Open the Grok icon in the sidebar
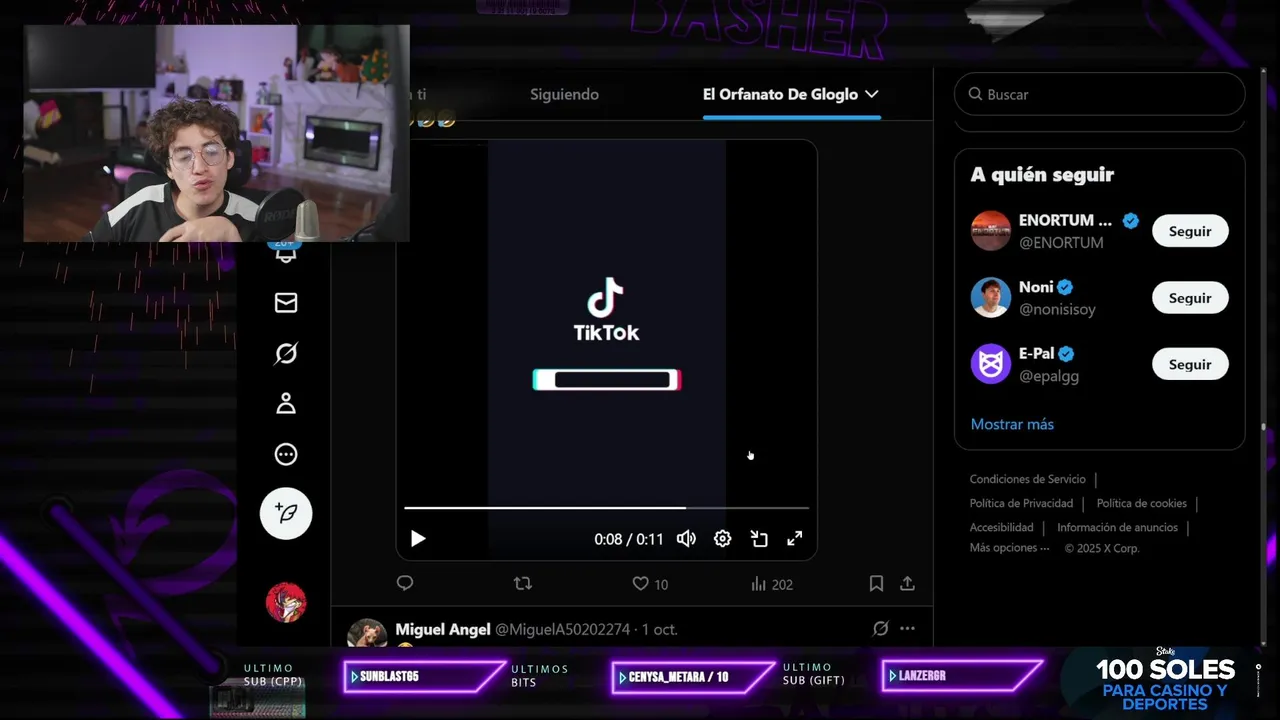The image size is (1280, 720). tap(286, 353)
